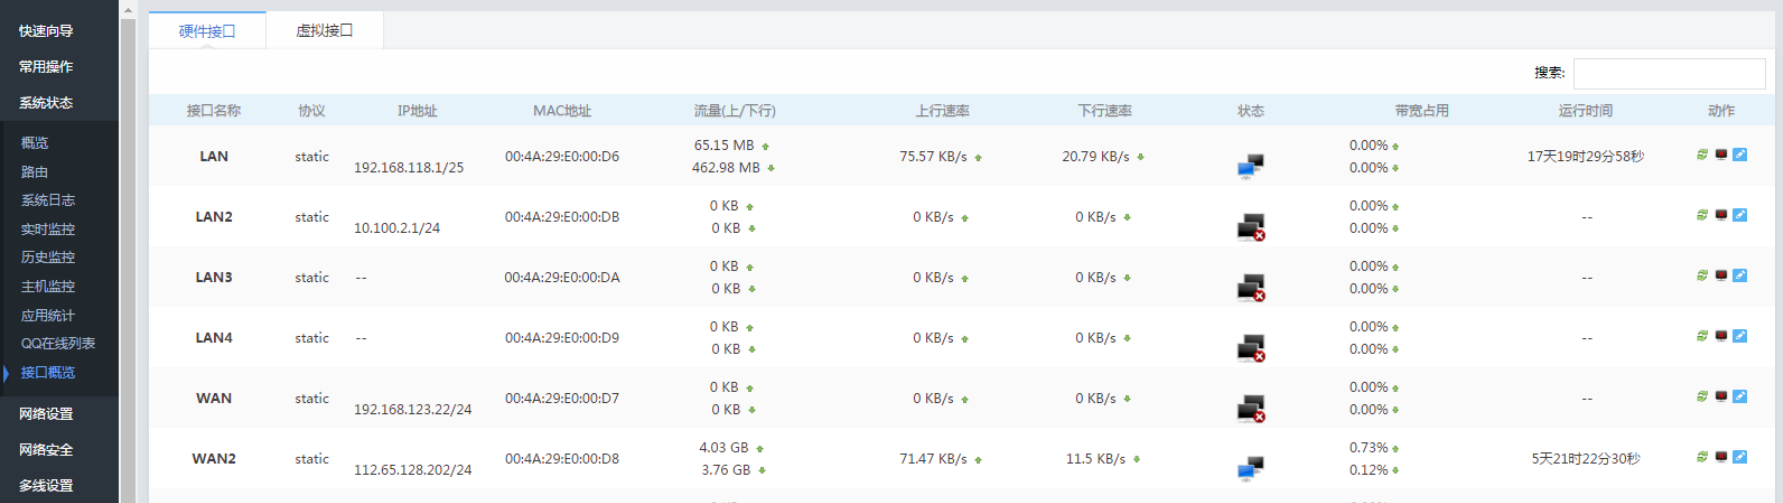Expand the 网络安全 sidebar section
This screenshot has width=1783, height=503.
click(46, 450)
